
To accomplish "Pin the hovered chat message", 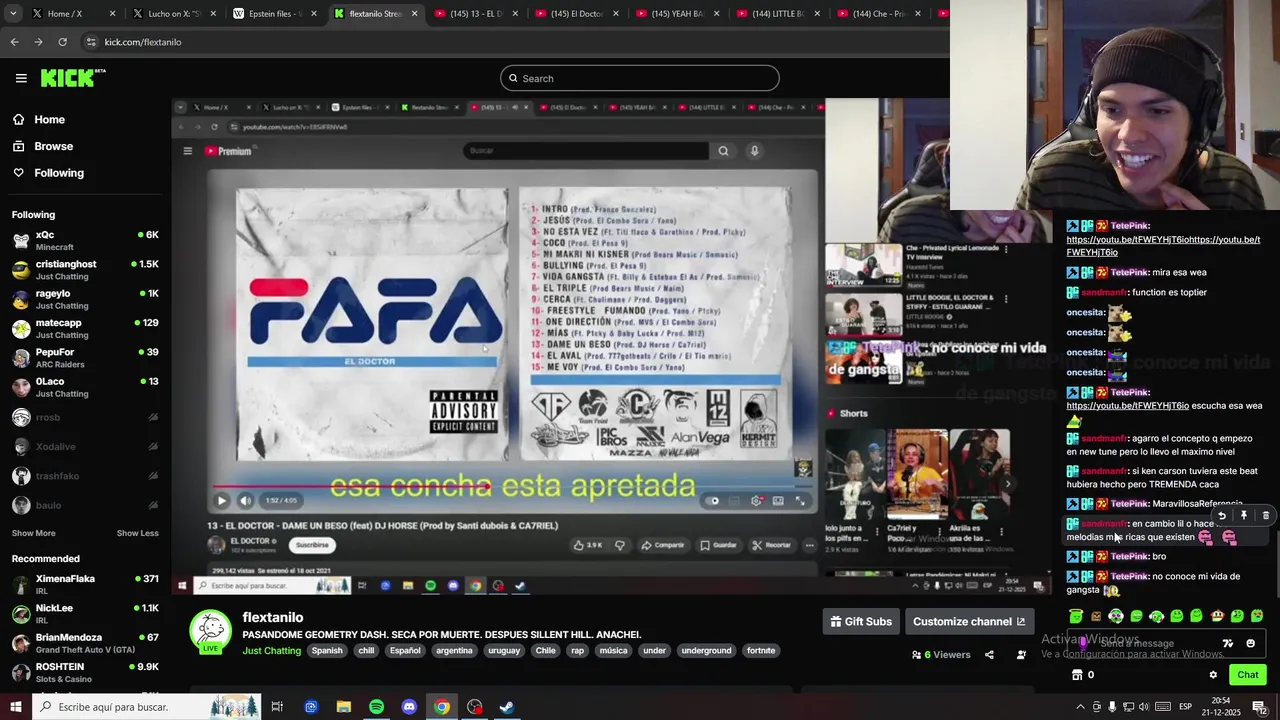I will [1243, 516].
